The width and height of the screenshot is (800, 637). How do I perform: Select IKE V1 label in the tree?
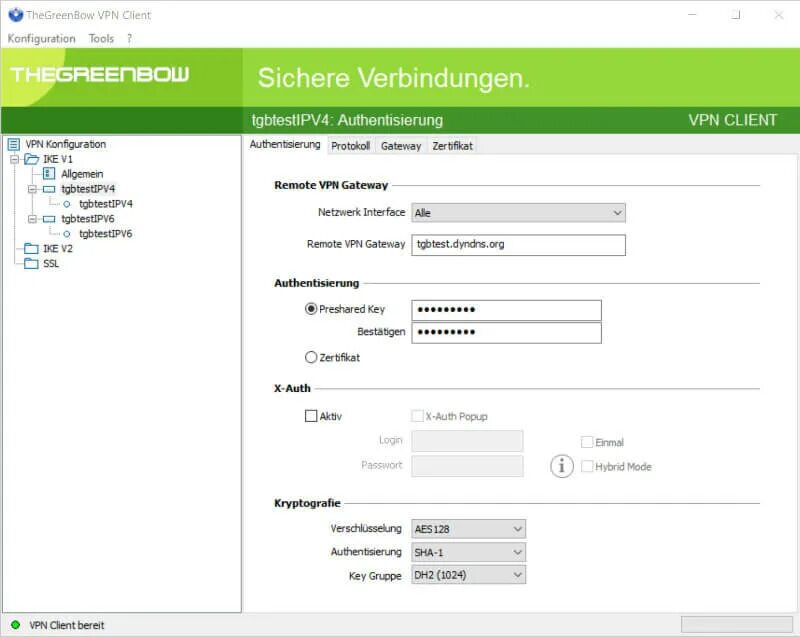[58, 159]
